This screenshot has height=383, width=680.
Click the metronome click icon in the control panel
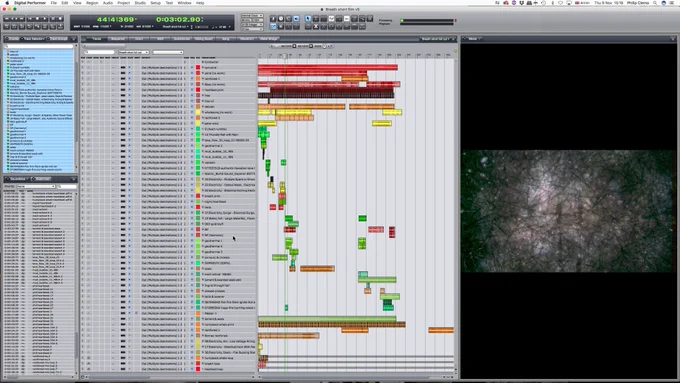click(x=273, y=19)
